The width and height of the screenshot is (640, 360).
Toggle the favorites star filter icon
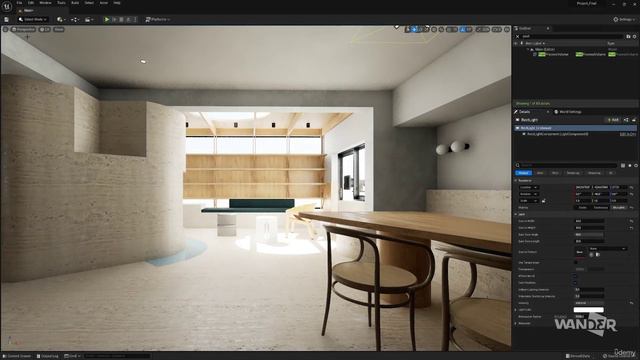click(x=630, y=165)
